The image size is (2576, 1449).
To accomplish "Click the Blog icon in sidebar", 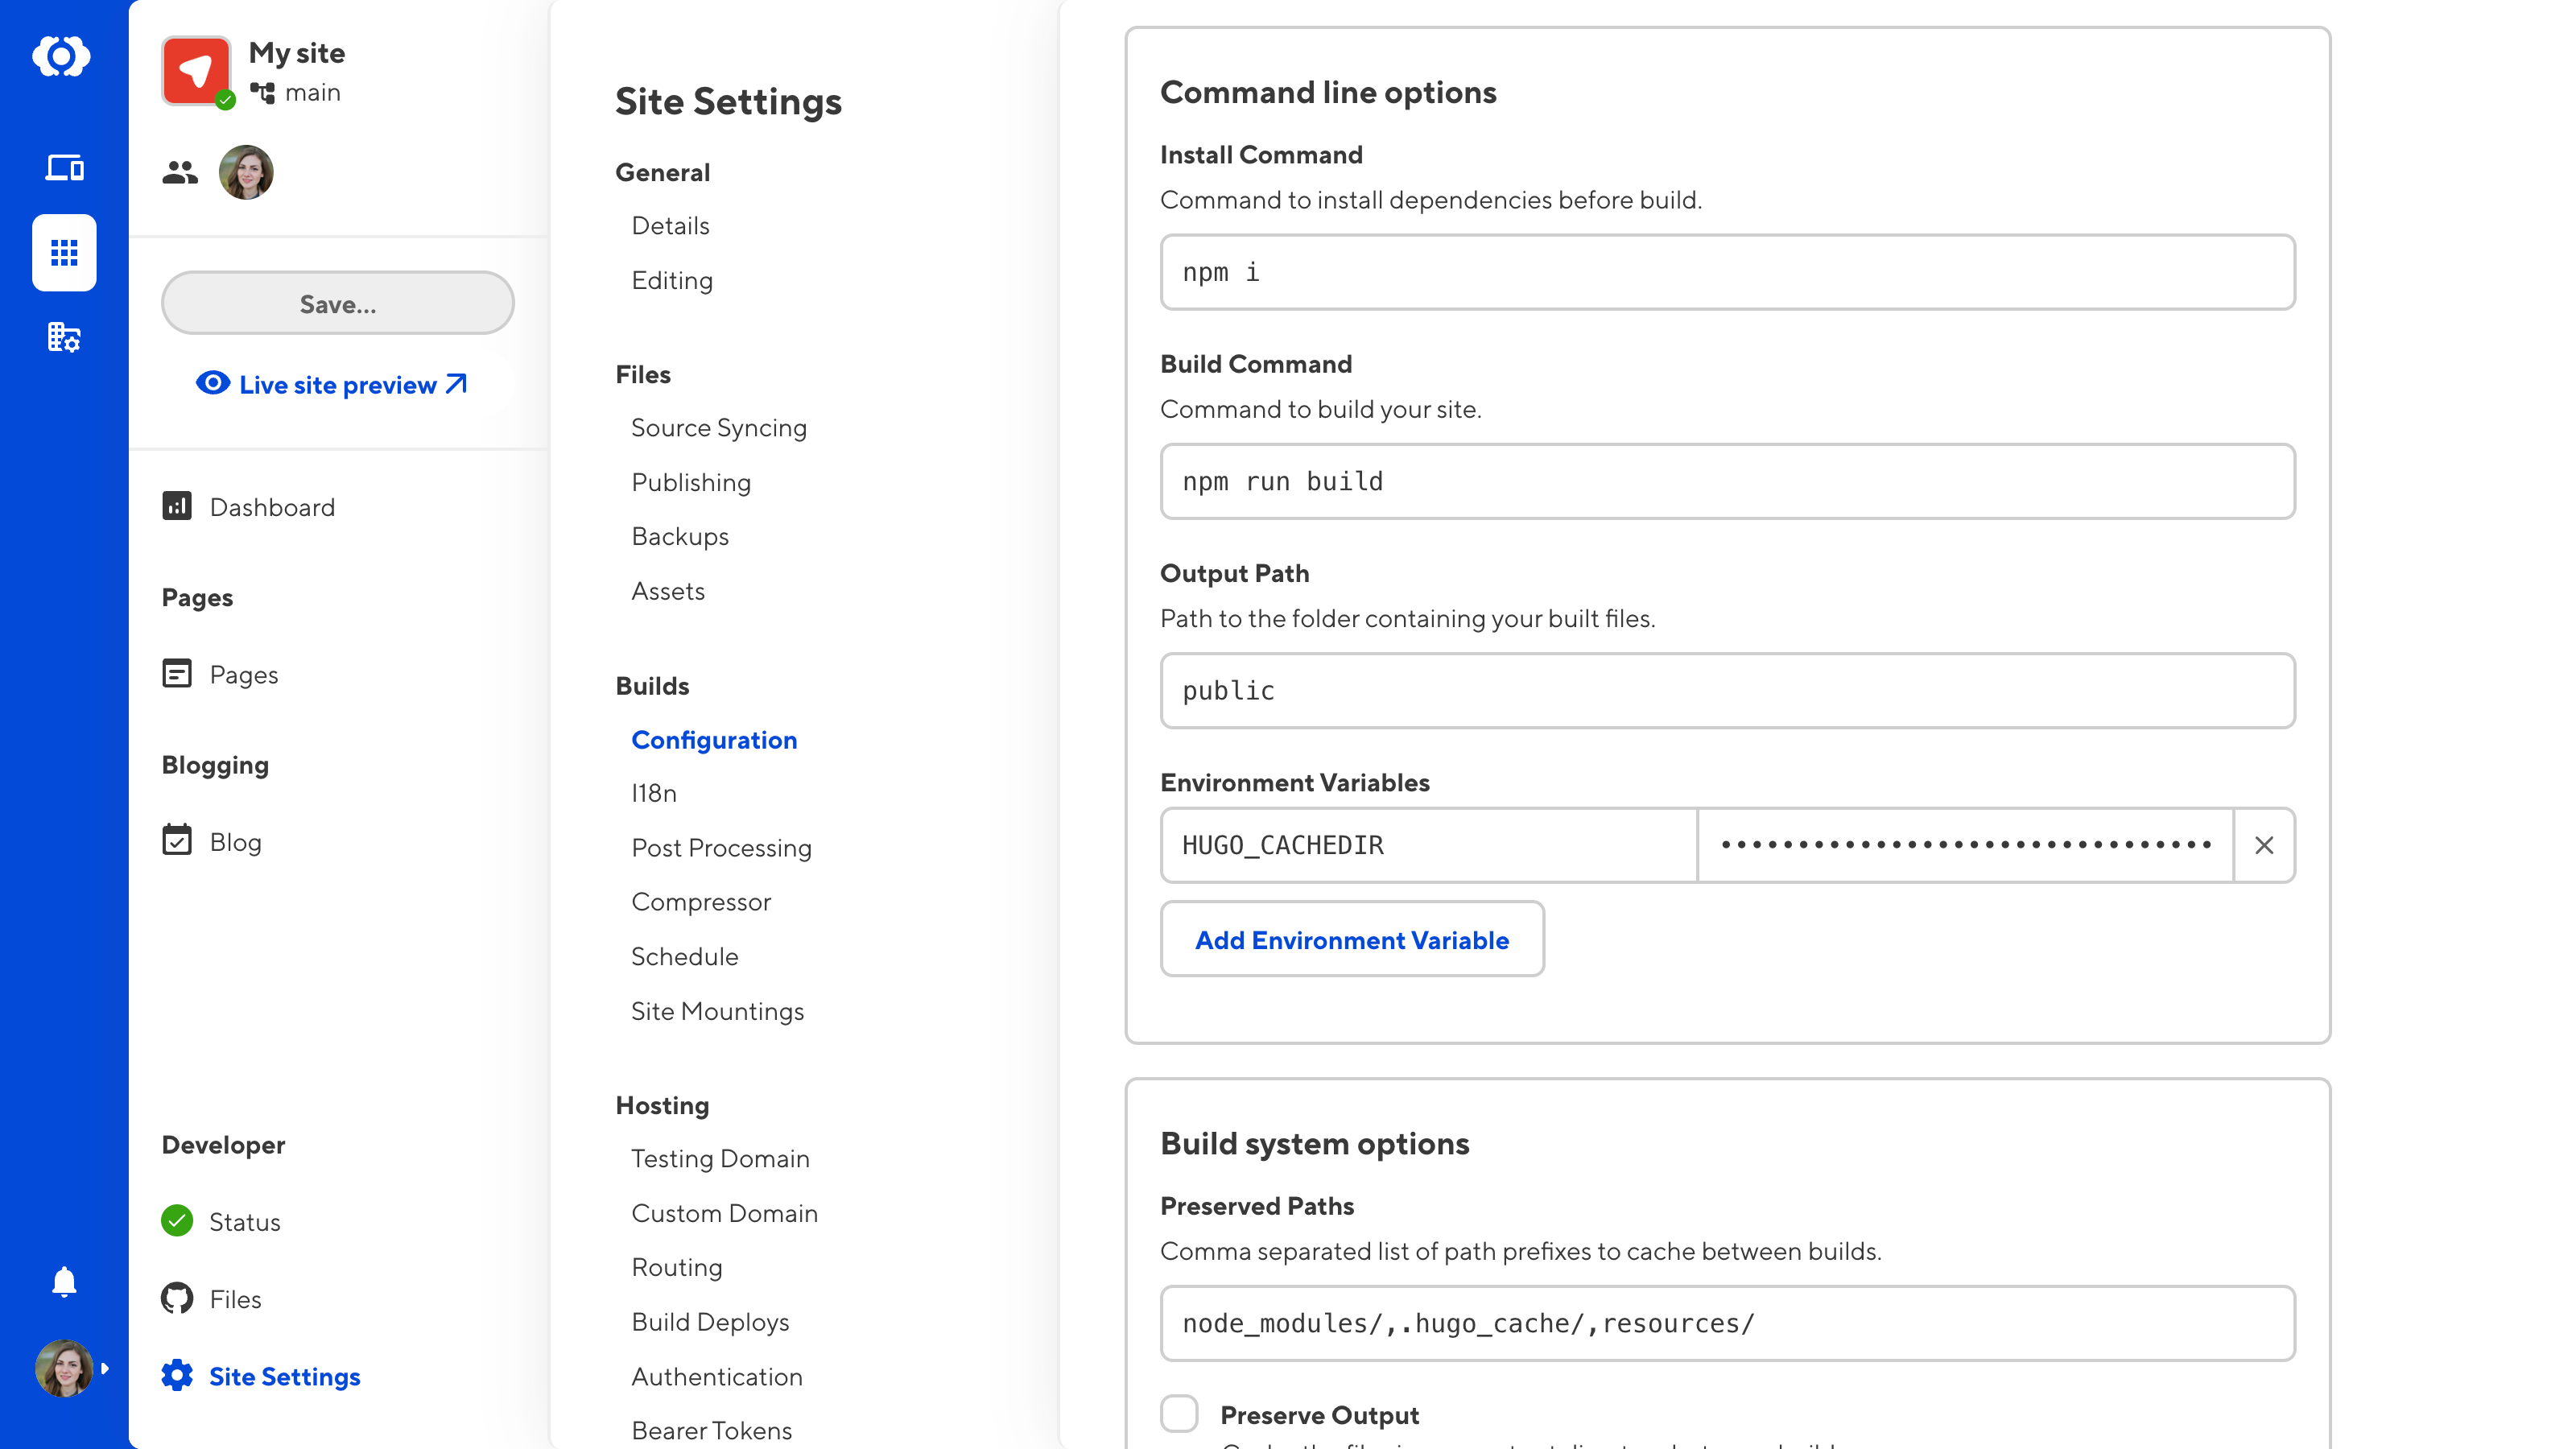I will 177,842.
